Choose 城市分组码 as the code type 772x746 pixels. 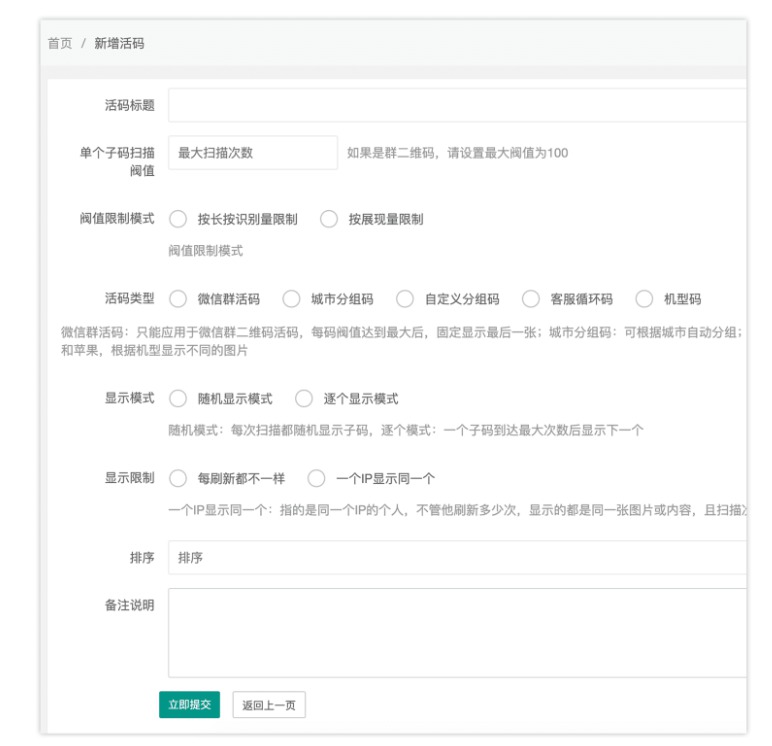pos(291,298)
